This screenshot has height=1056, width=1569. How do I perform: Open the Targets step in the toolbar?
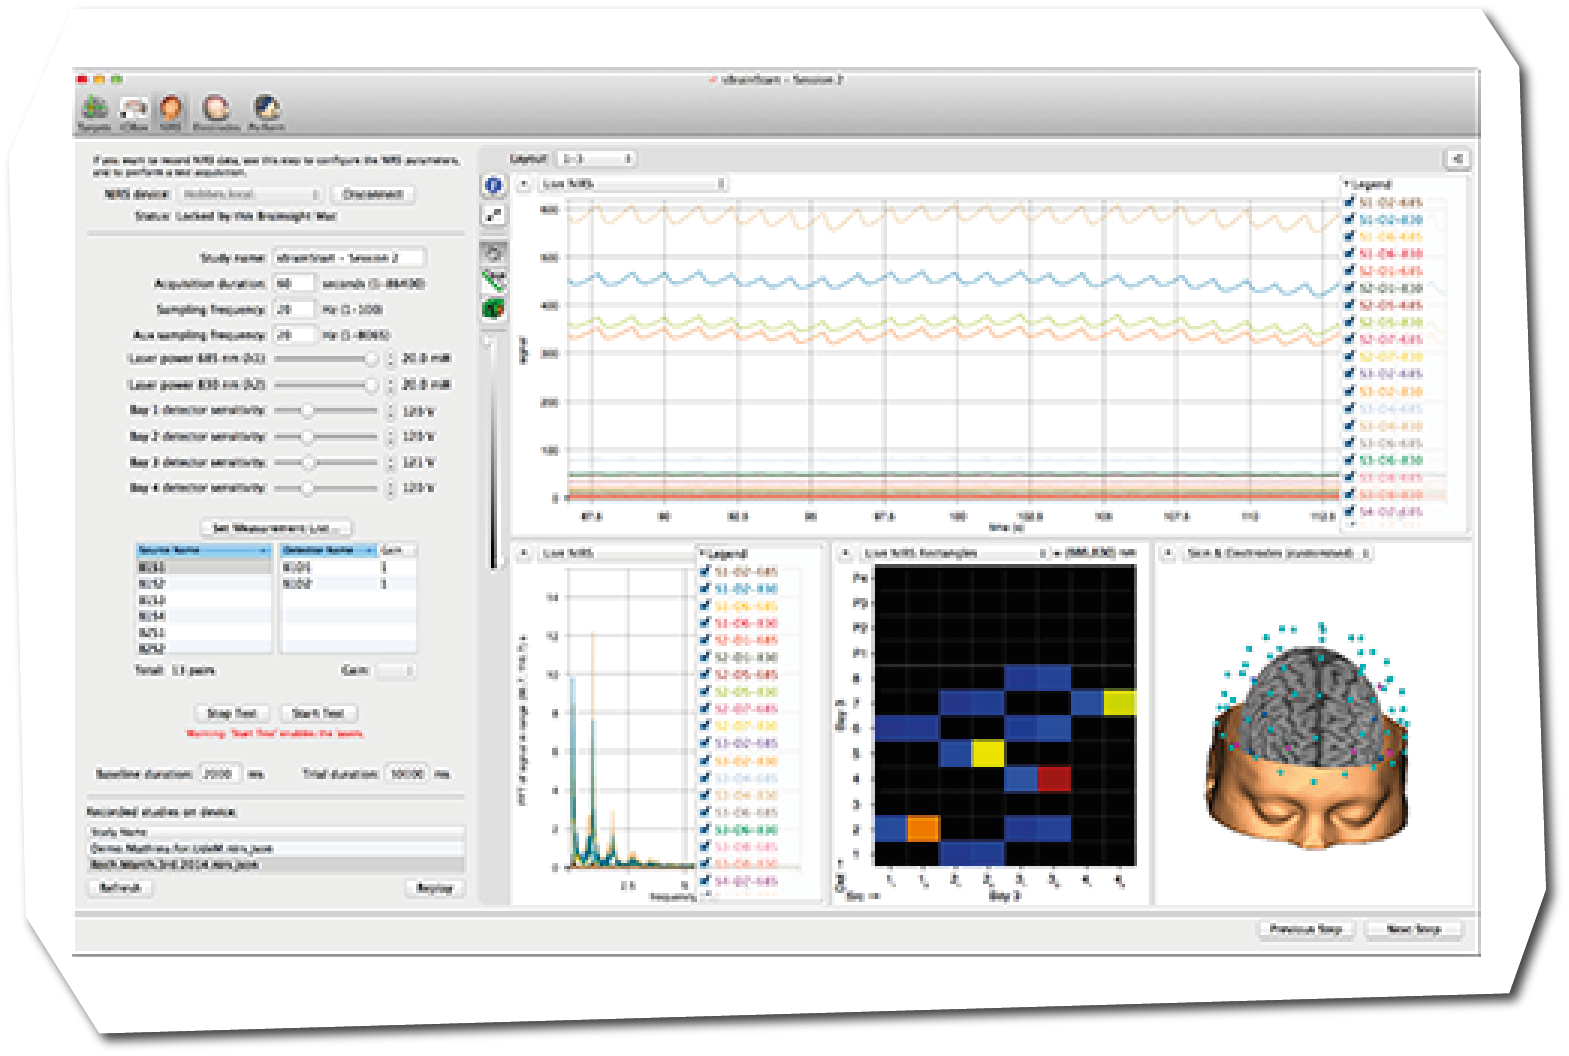94,113
